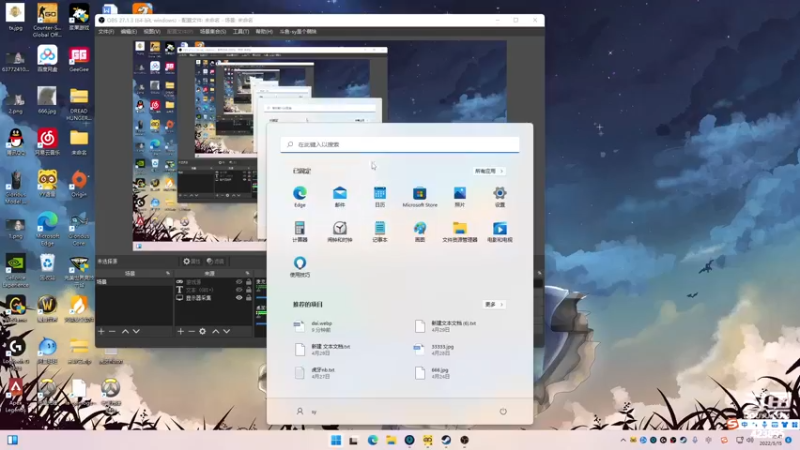This screenshot has width=800, height=450.
Task: Open Settings (设置) in Start menu
Action: [499, 196]
